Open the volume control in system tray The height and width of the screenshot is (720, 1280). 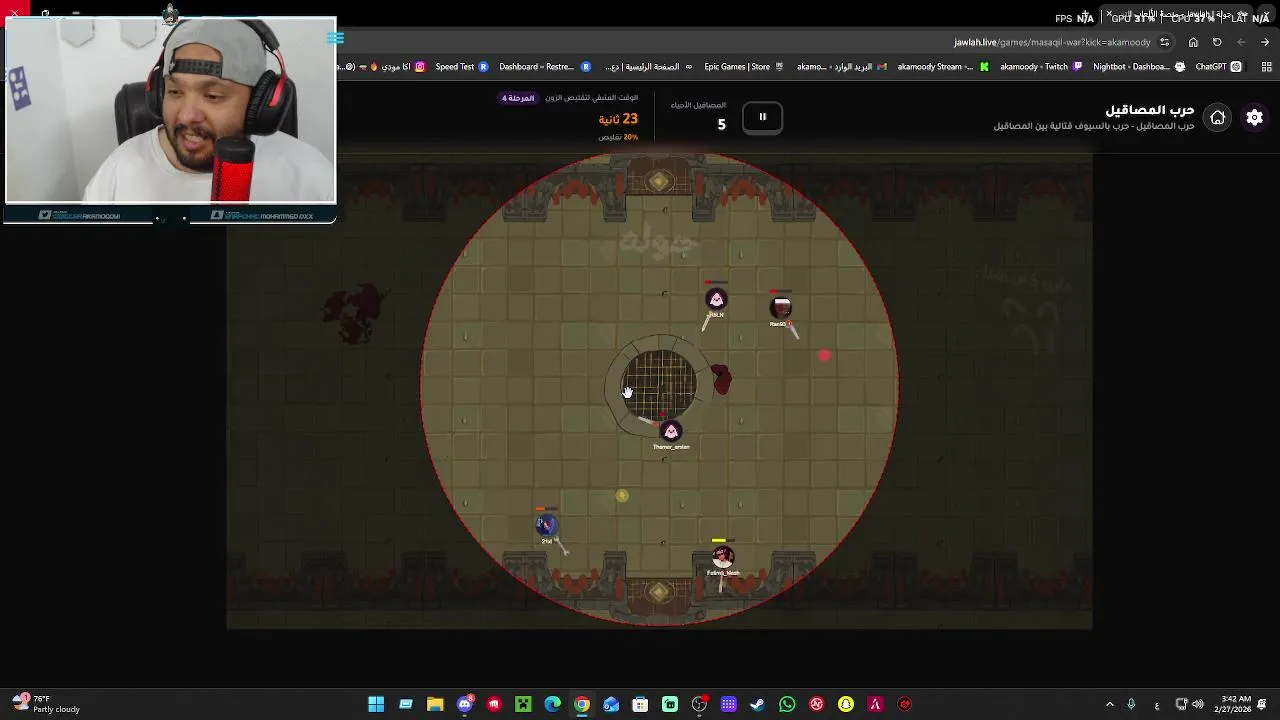coord(1198,704)
